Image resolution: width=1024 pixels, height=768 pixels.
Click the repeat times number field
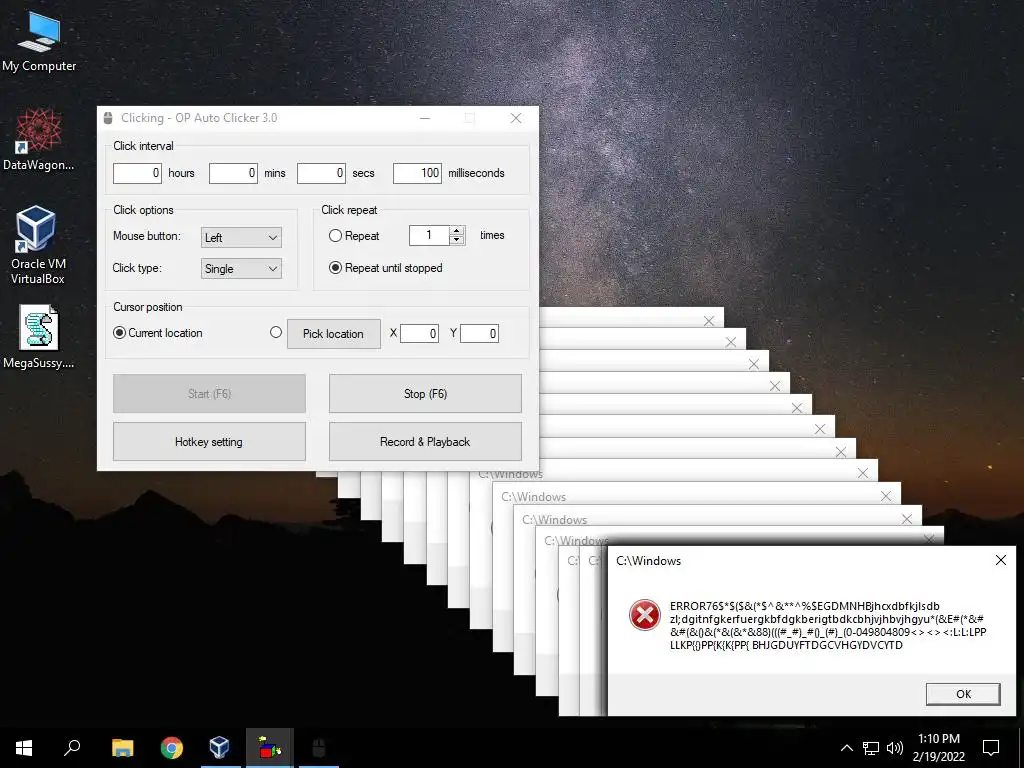(429, 235)
